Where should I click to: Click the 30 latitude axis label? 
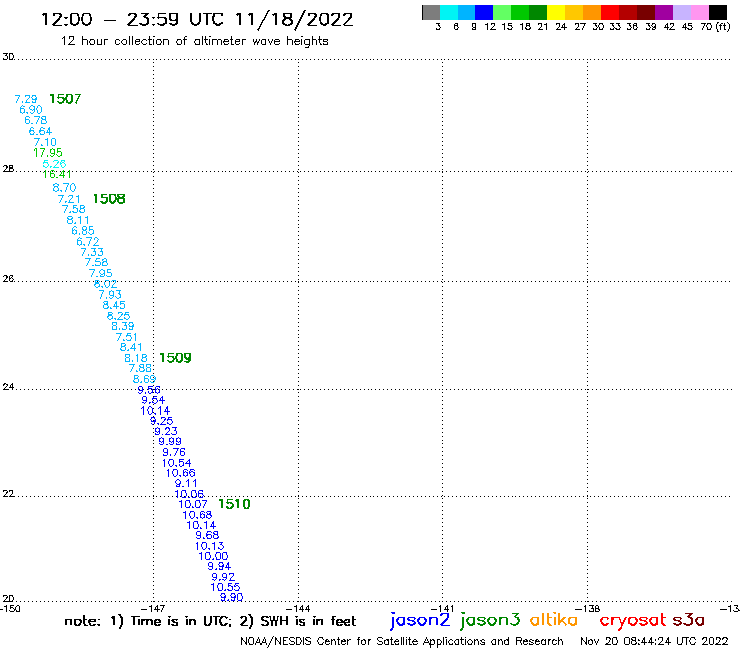point(8,57)
